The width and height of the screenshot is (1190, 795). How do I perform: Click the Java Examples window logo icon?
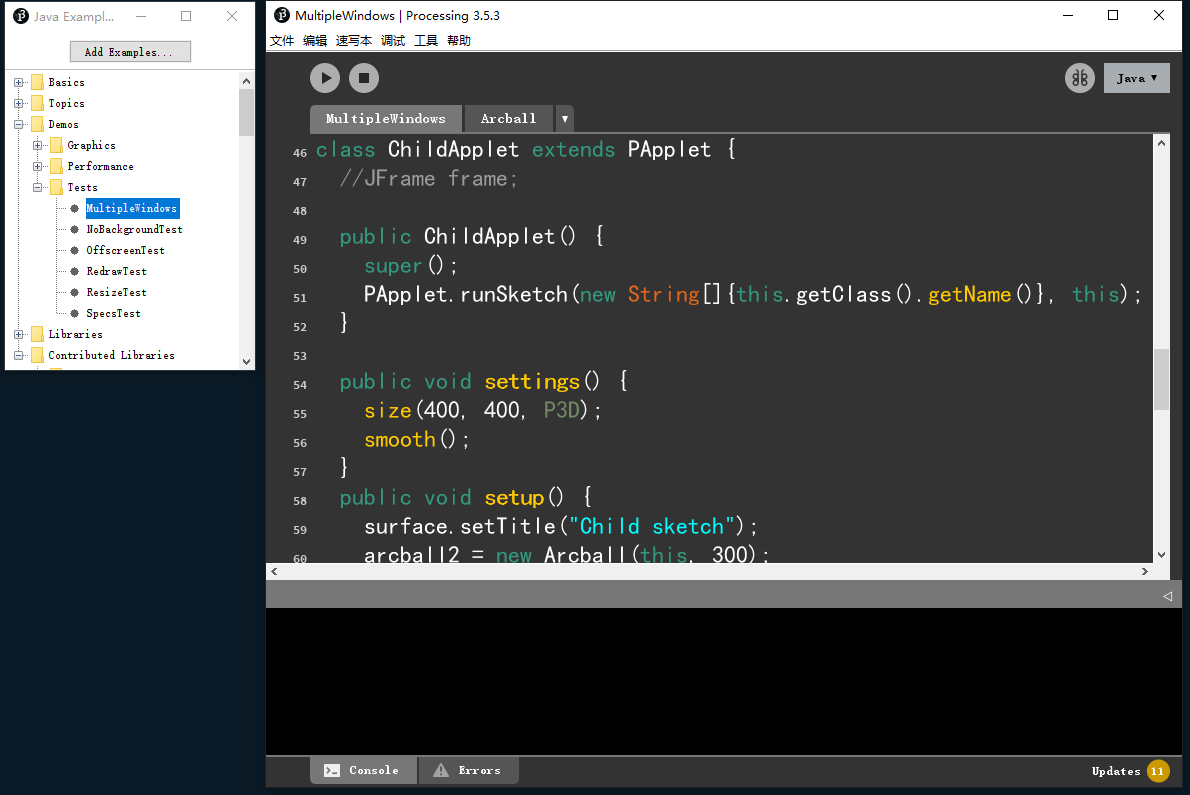[21, 16]
